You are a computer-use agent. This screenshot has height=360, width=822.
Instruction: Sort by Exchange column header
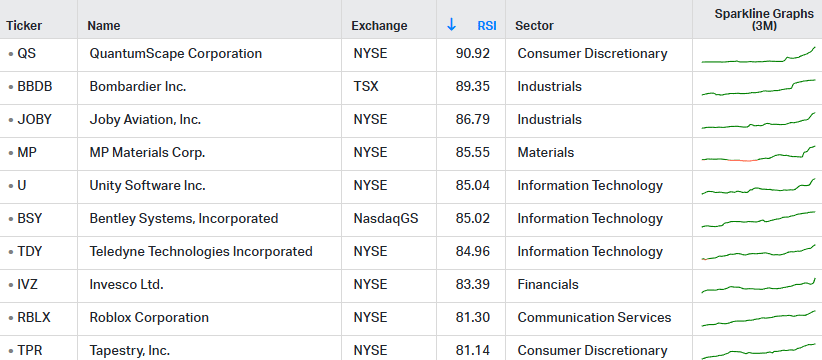[379, 26]
